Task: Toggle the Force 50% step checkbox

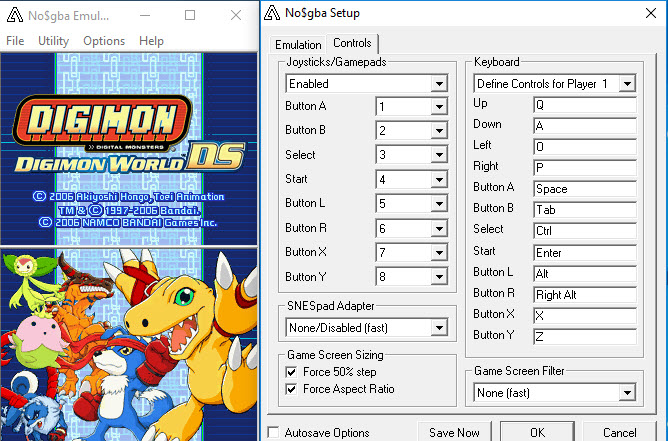Action: coord(289,371)
